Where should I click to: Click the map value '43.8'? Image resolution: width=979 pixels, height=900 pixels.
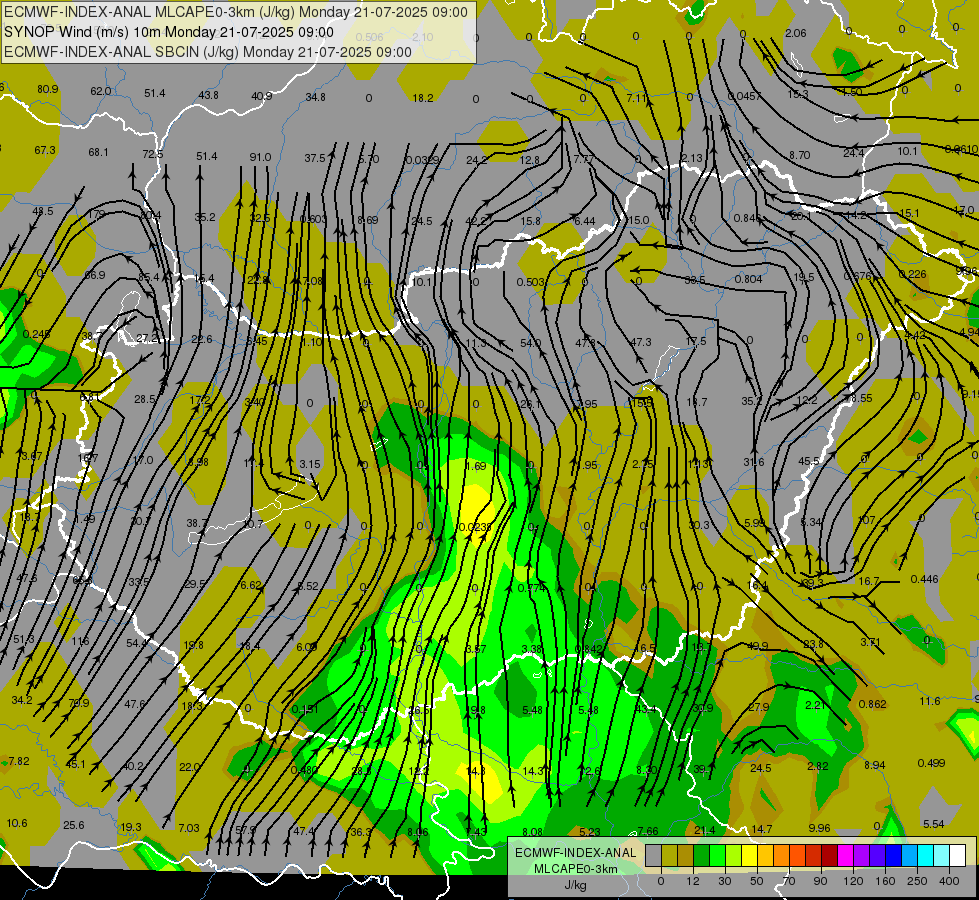[209, 95]
